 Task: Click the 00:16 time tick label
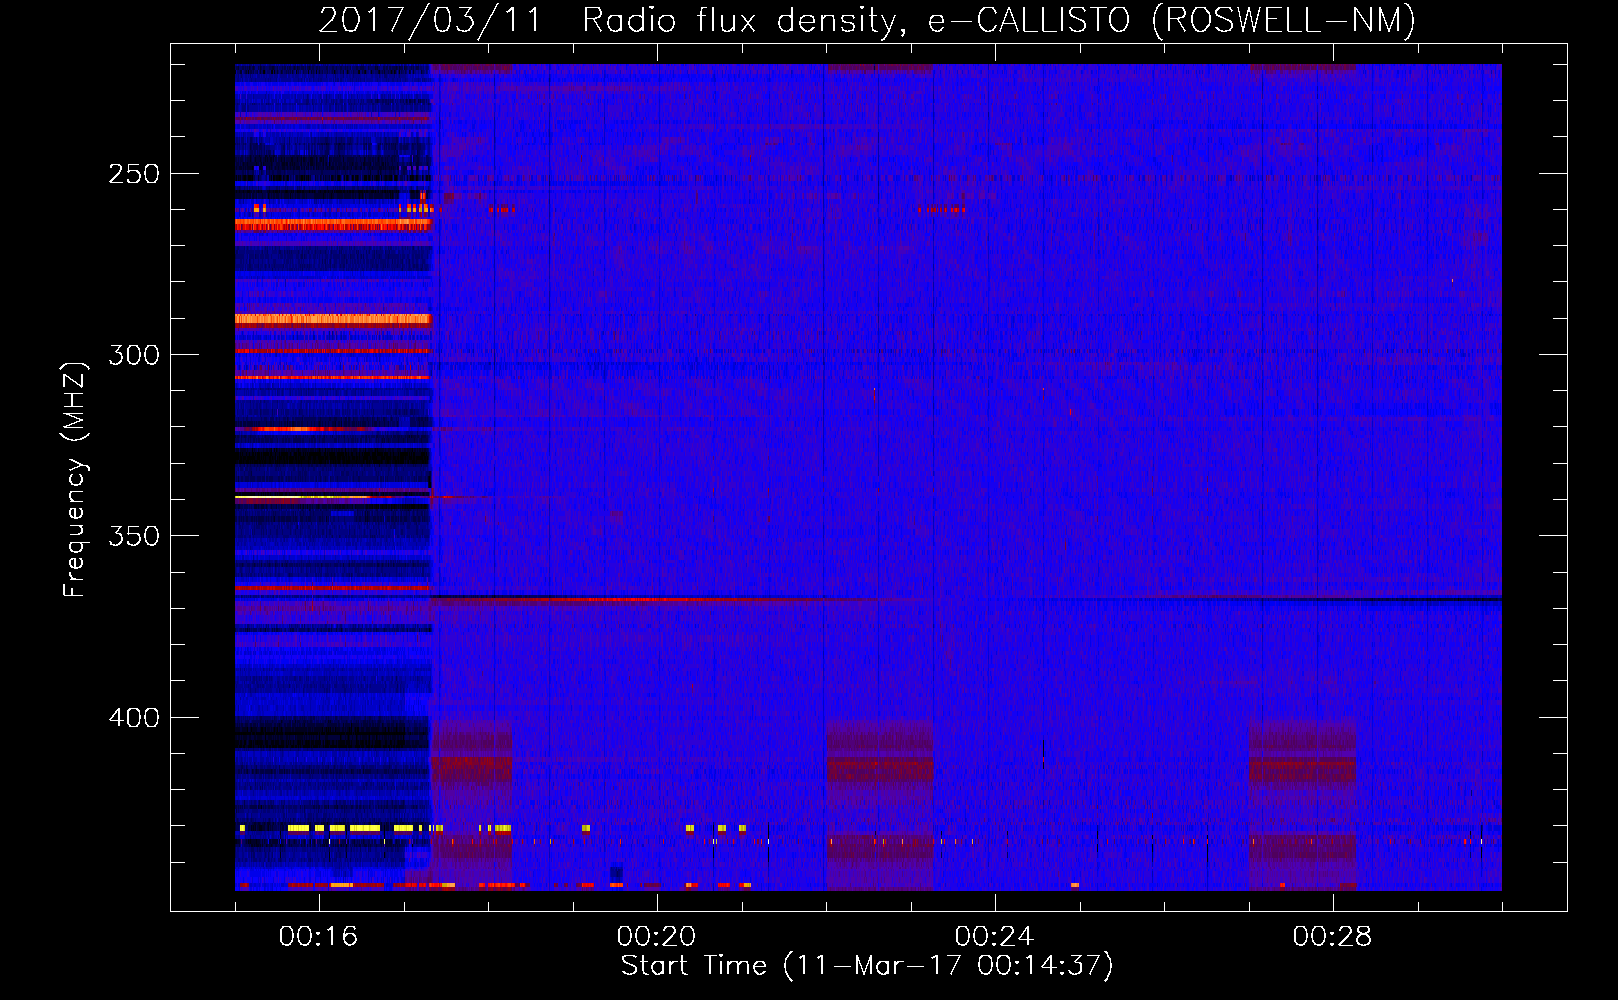coord(318,937)
